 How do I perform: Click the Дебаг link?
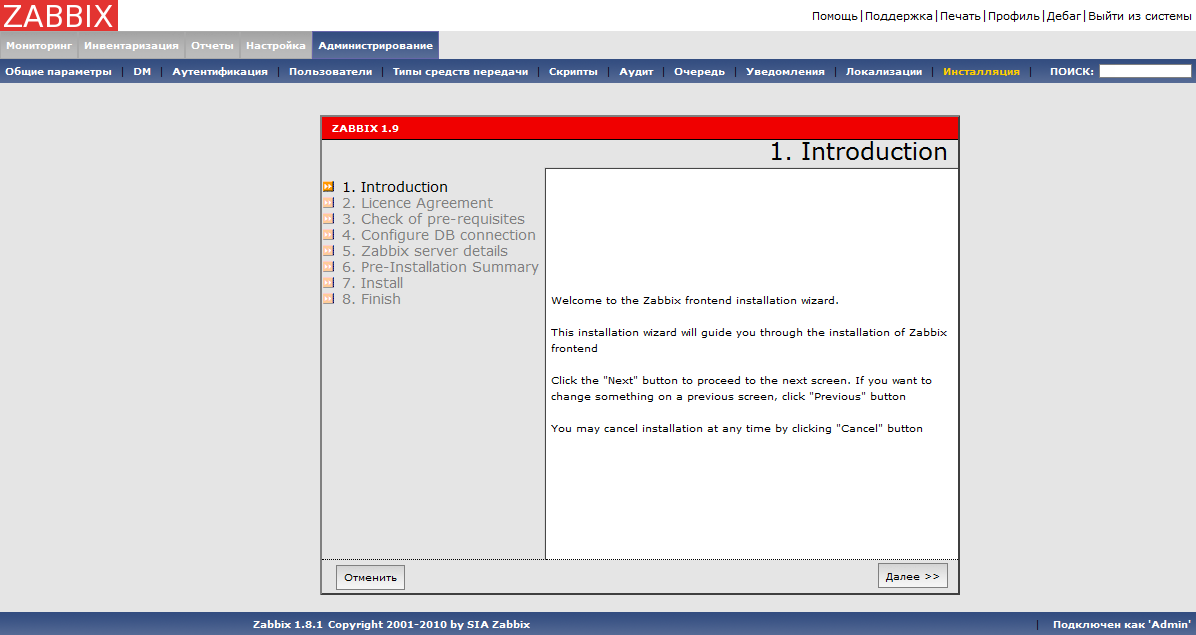[1063, 16]
